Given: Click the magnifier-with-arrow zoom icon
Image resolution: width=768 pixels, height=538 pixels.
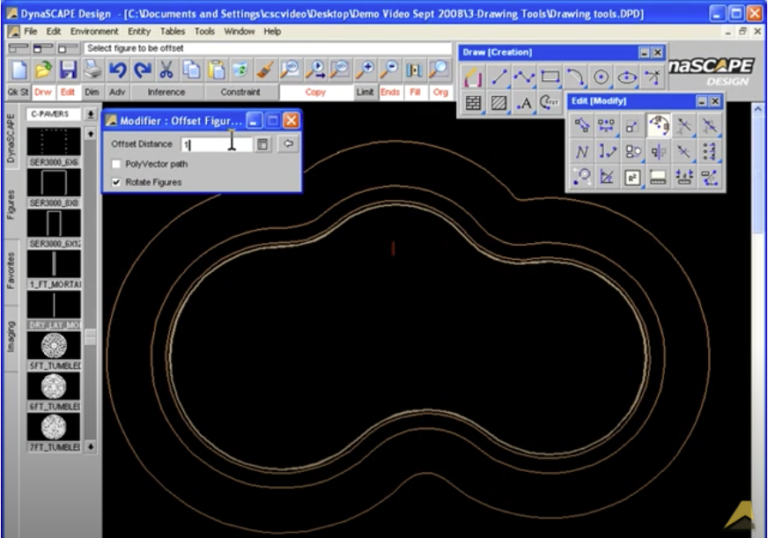Looking at the screenshot, I should (315, 70).
